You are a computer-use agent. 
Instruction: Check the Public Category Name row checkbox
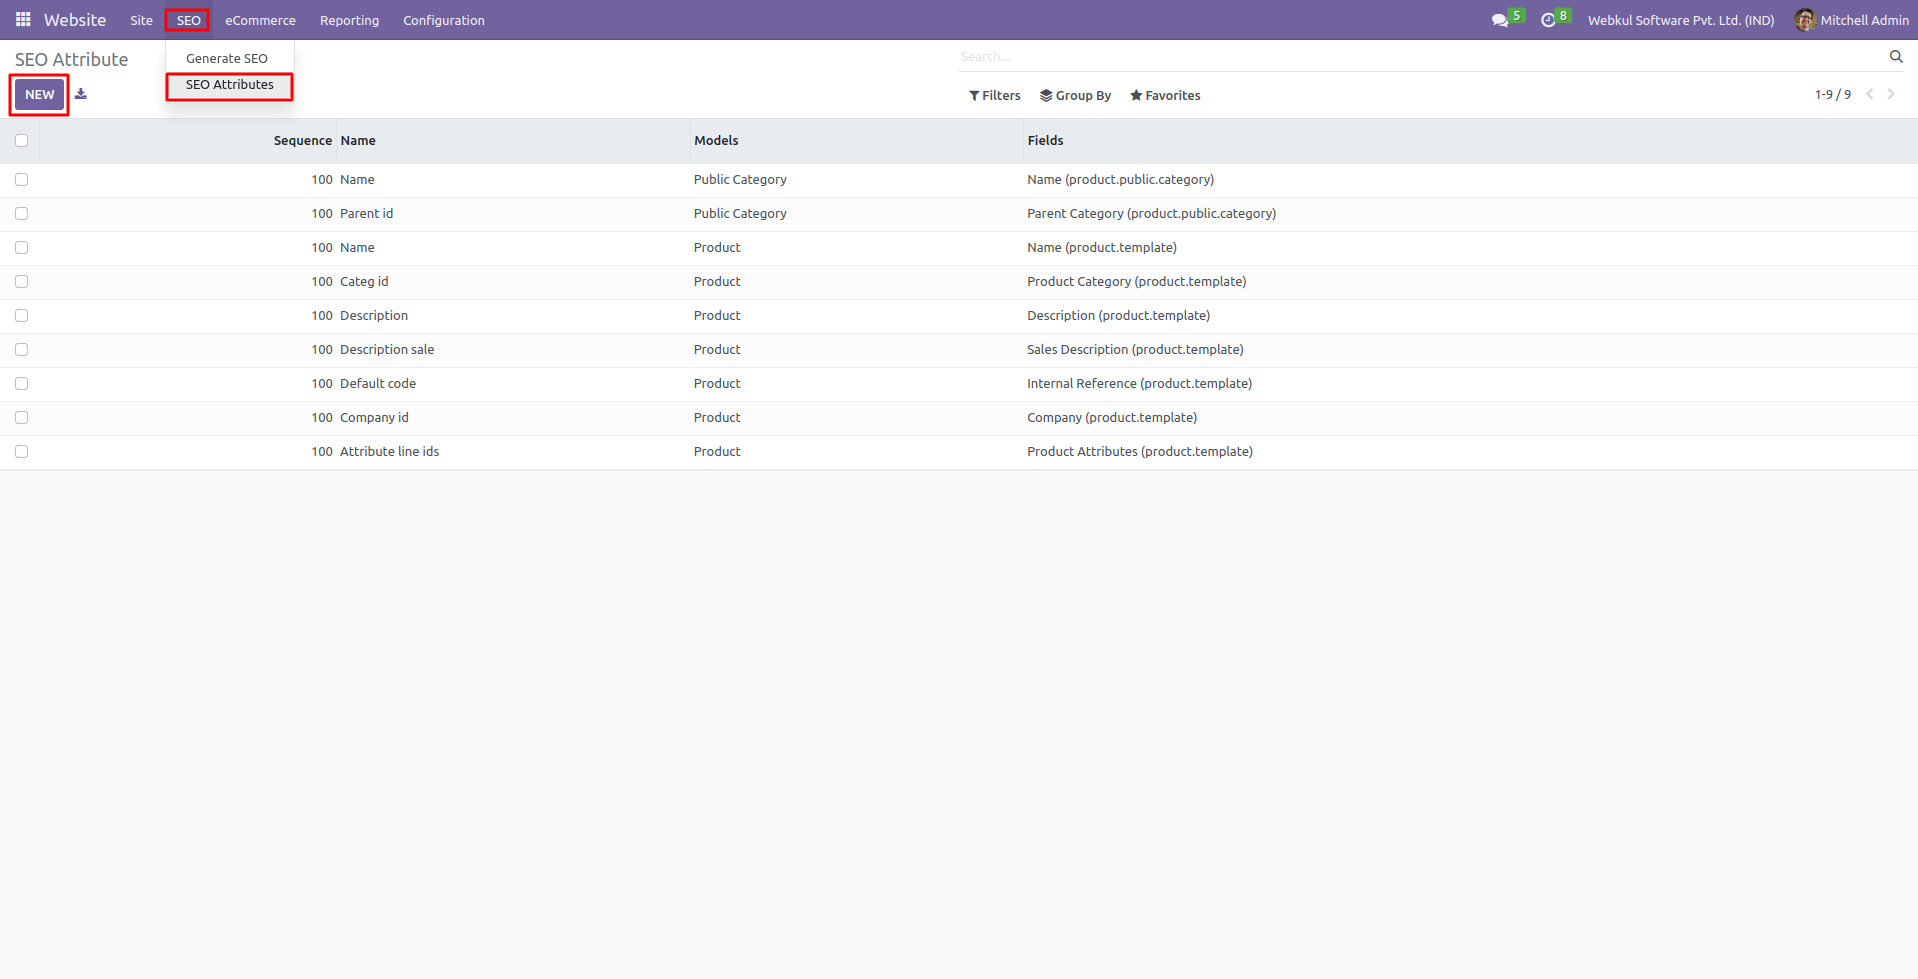(22, 180)
